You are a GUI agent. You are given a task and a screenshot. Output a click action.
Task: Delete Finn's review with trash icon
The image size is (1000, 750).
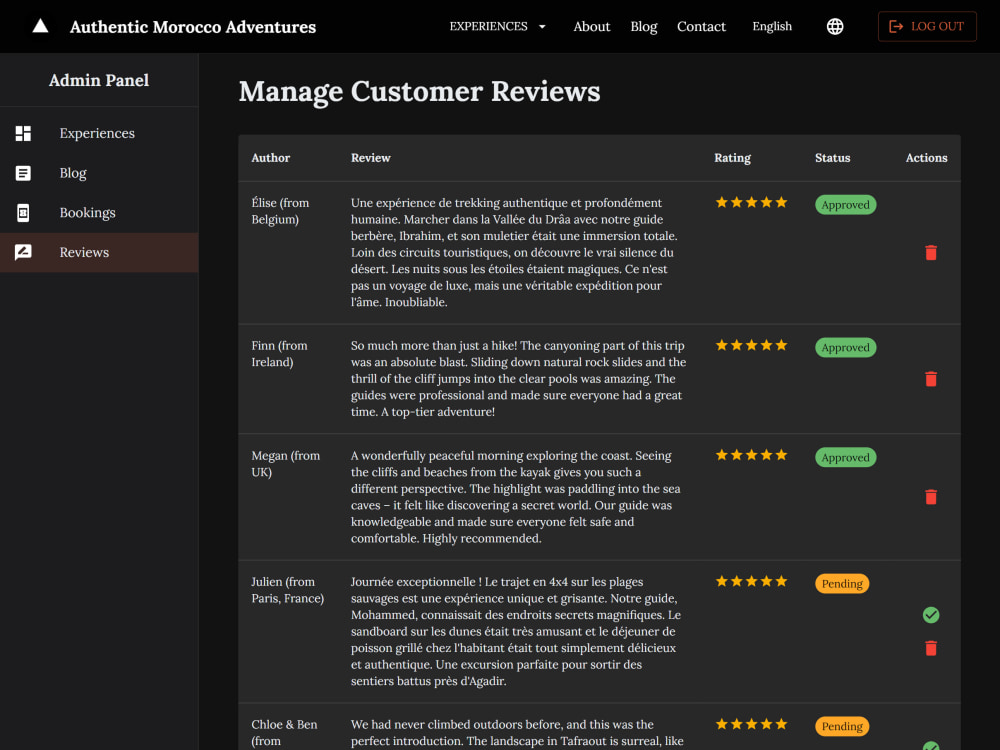(x=931, y=379)
